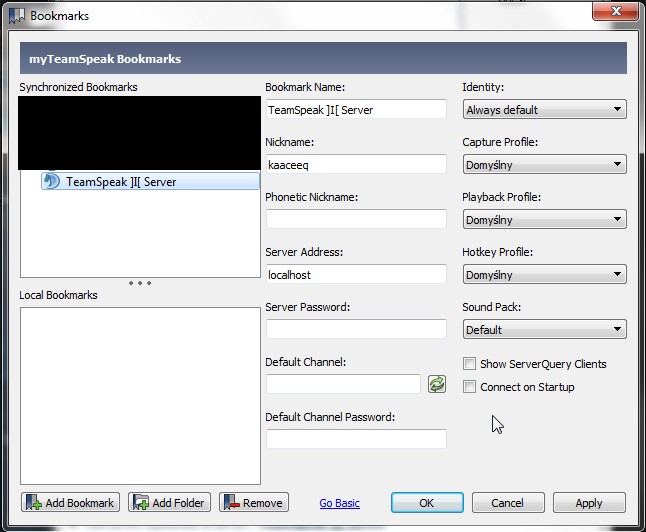Expand the Hotkey Profile dropdown
Image resolution: width=646 pixels, height=532 pixels.
(545, 274)
